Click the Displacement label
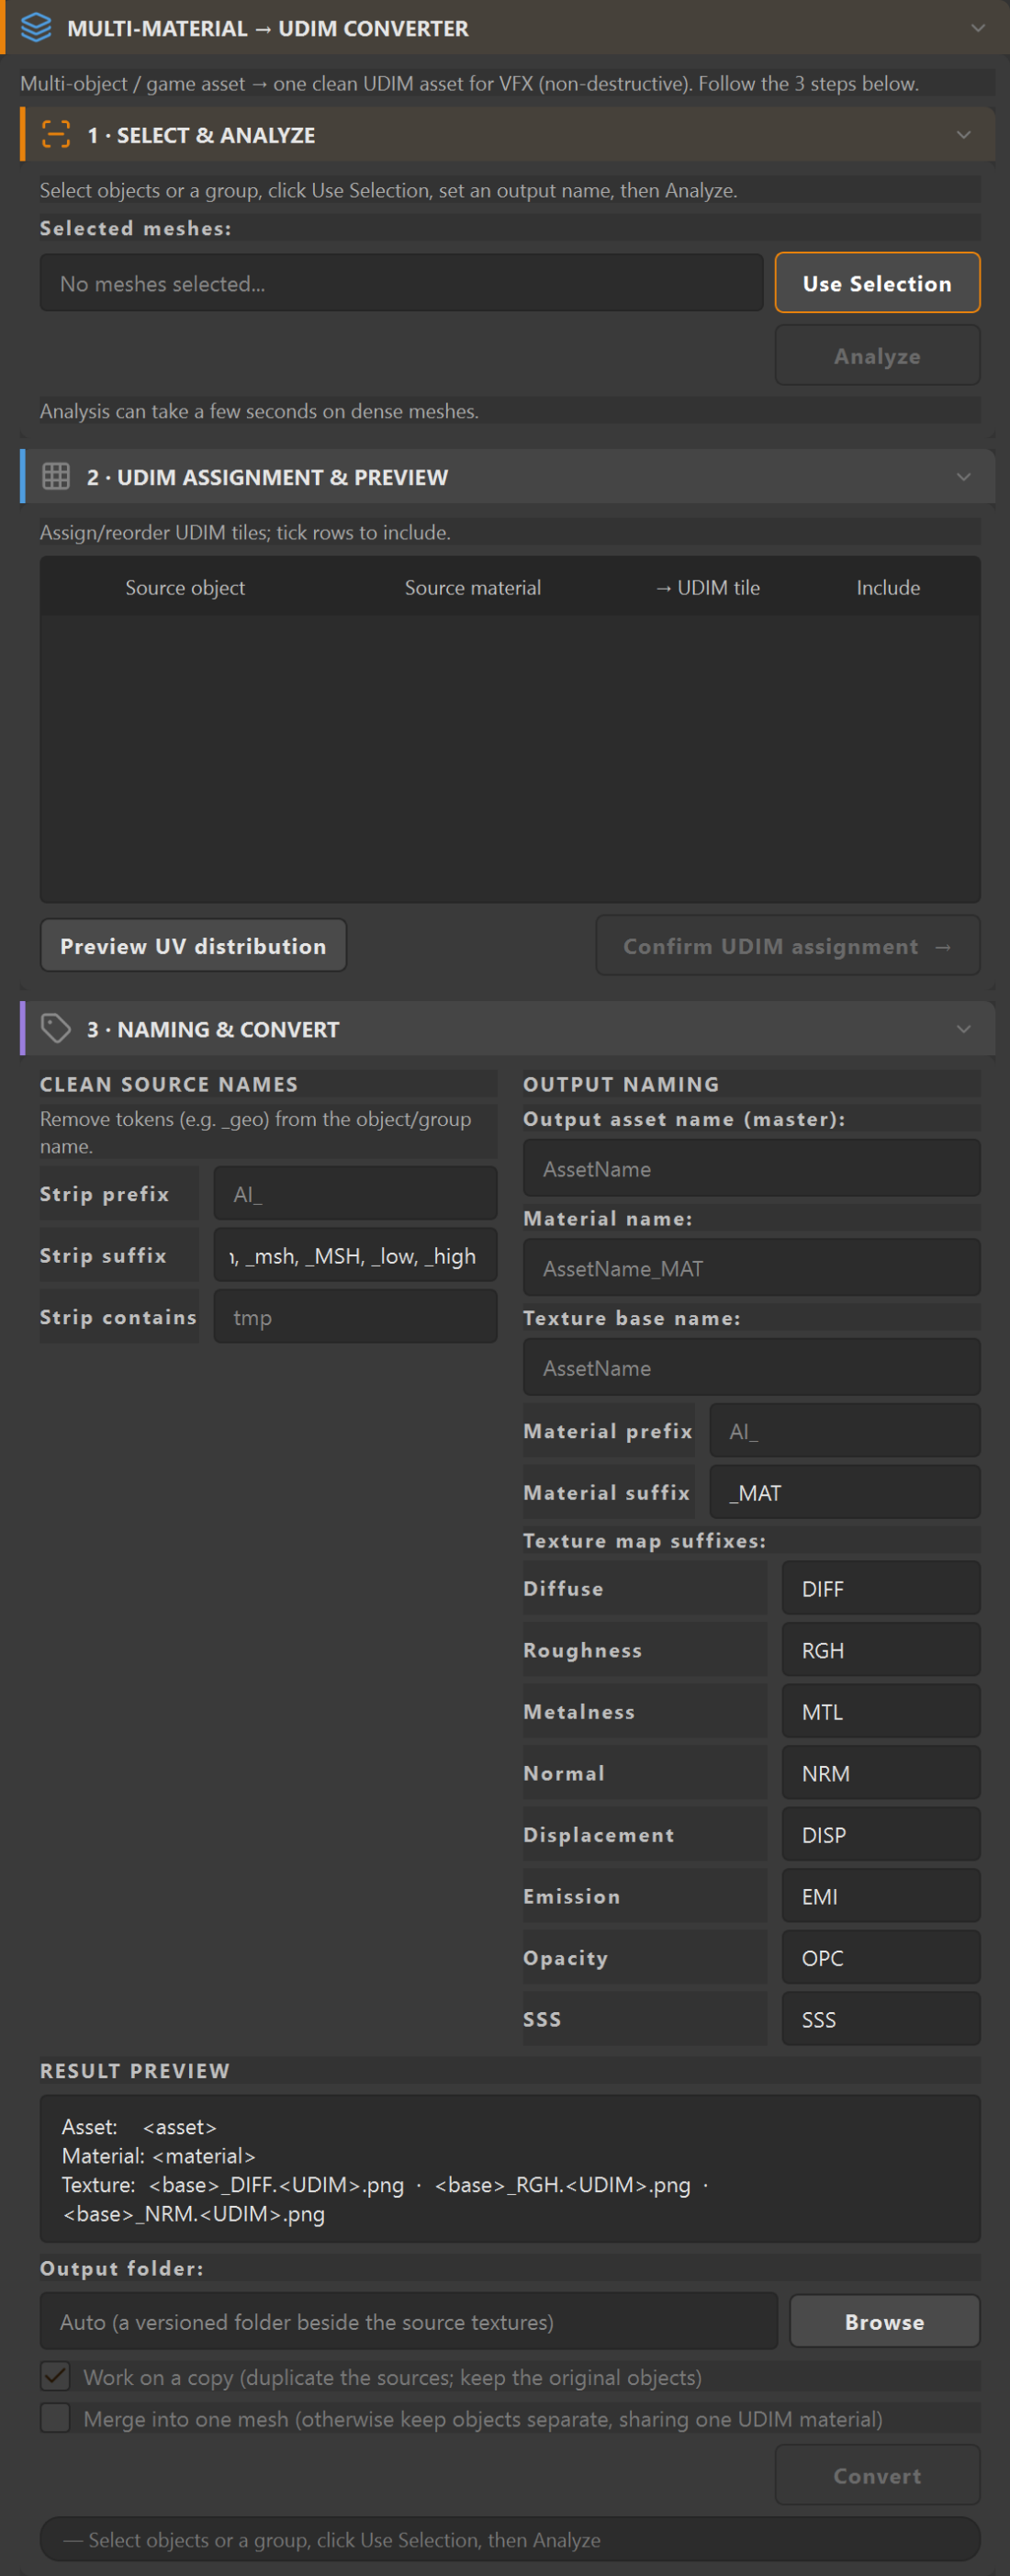Image resolution: width=1010 pixels, height=2576 pixels. (x=598, y=1834)
